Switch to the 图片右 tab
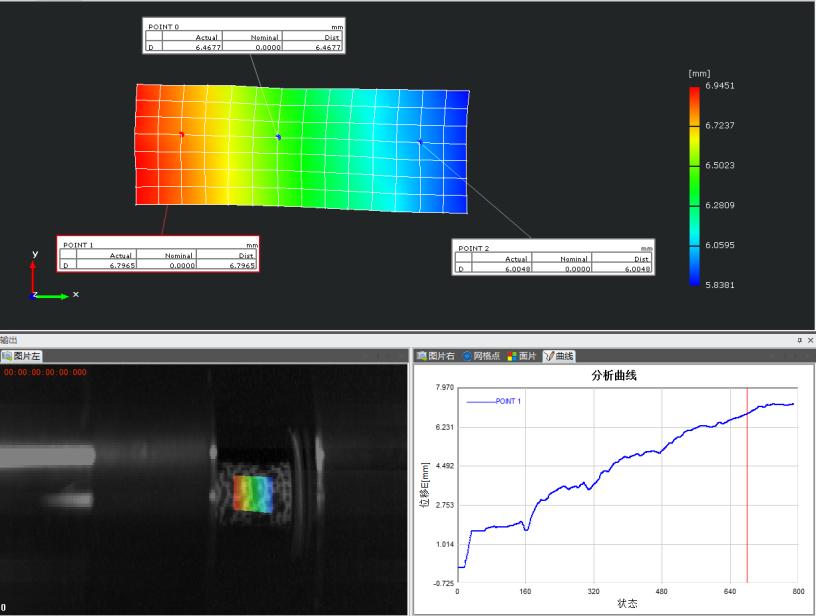 pyautogui.click(x=436, y=356)
